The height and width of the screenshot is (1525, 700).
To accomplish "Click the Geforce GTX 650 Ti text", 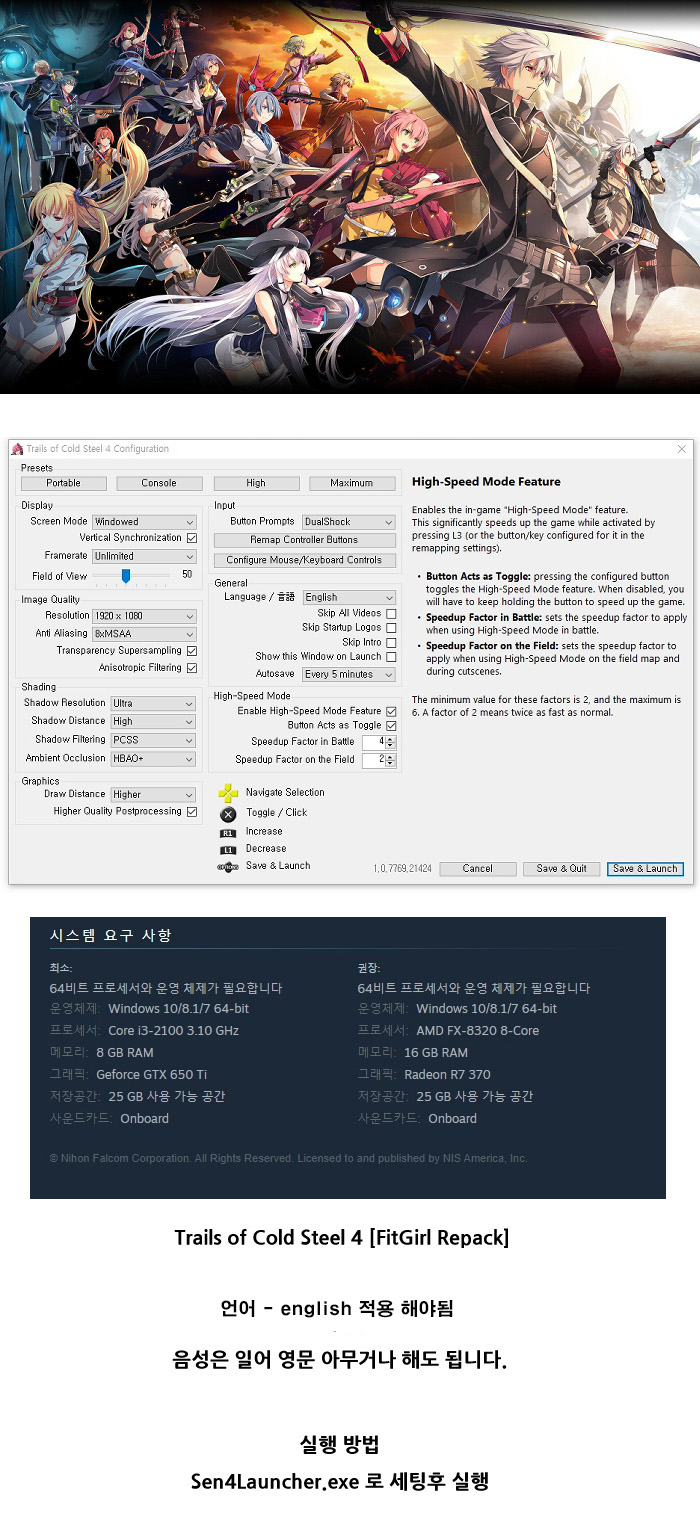I will [152, 1075].
